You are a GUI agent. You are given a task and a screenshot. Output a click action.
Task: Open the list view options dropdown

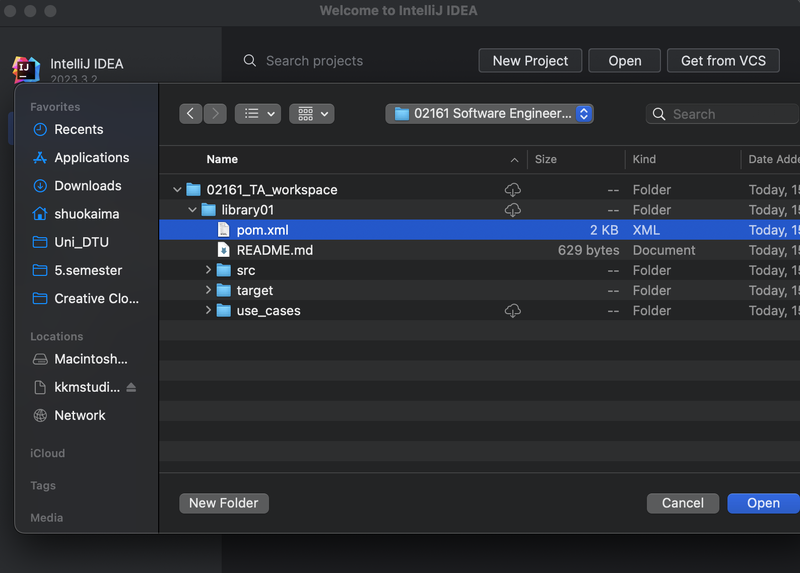[x=258, y=113]
